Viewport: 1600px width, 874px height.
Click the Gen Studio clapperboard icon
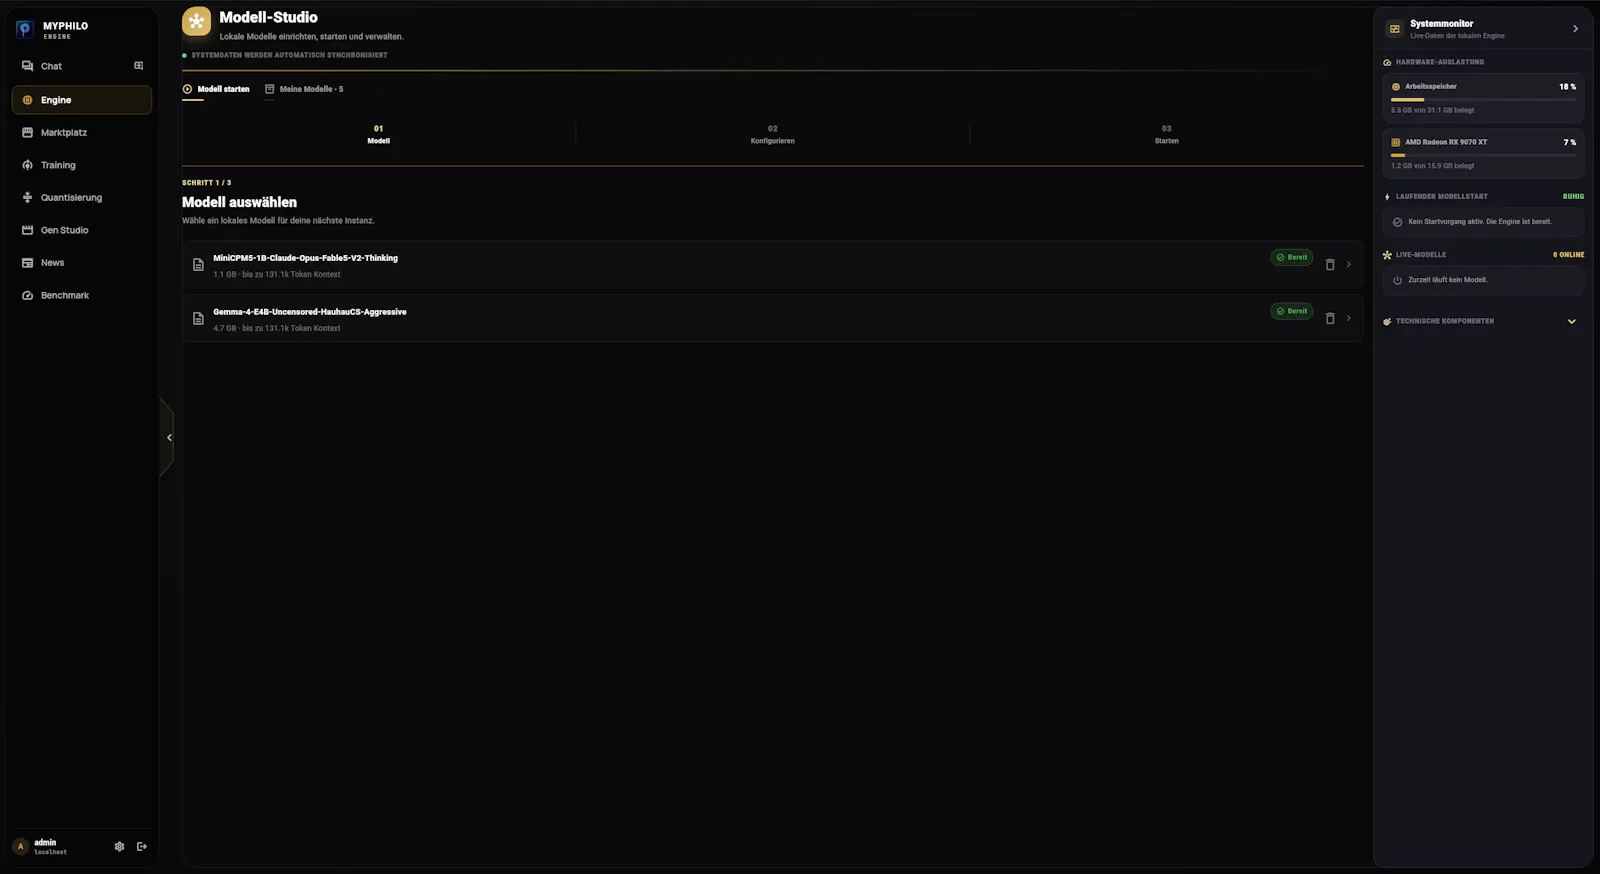(28, 230)
